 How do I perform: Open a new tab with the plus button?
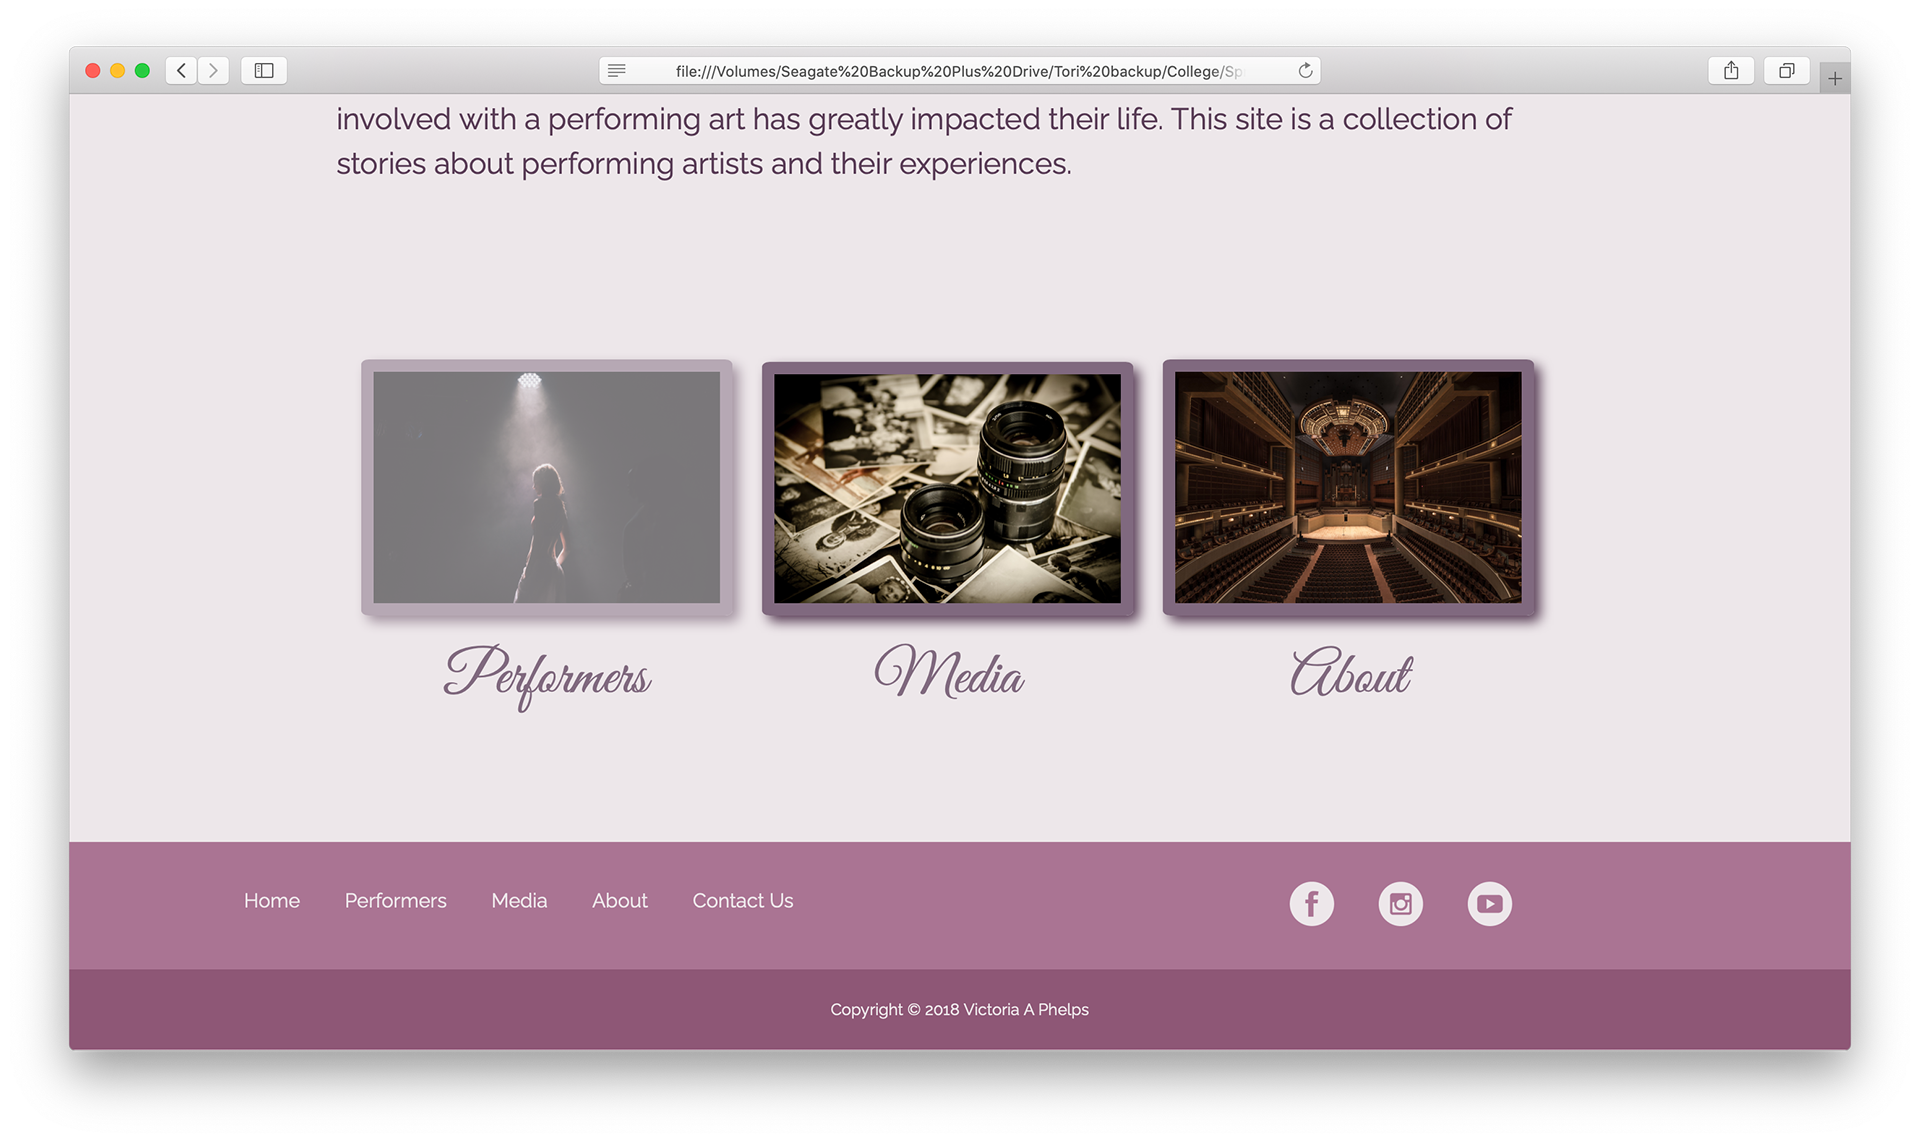pos(1835,78)
